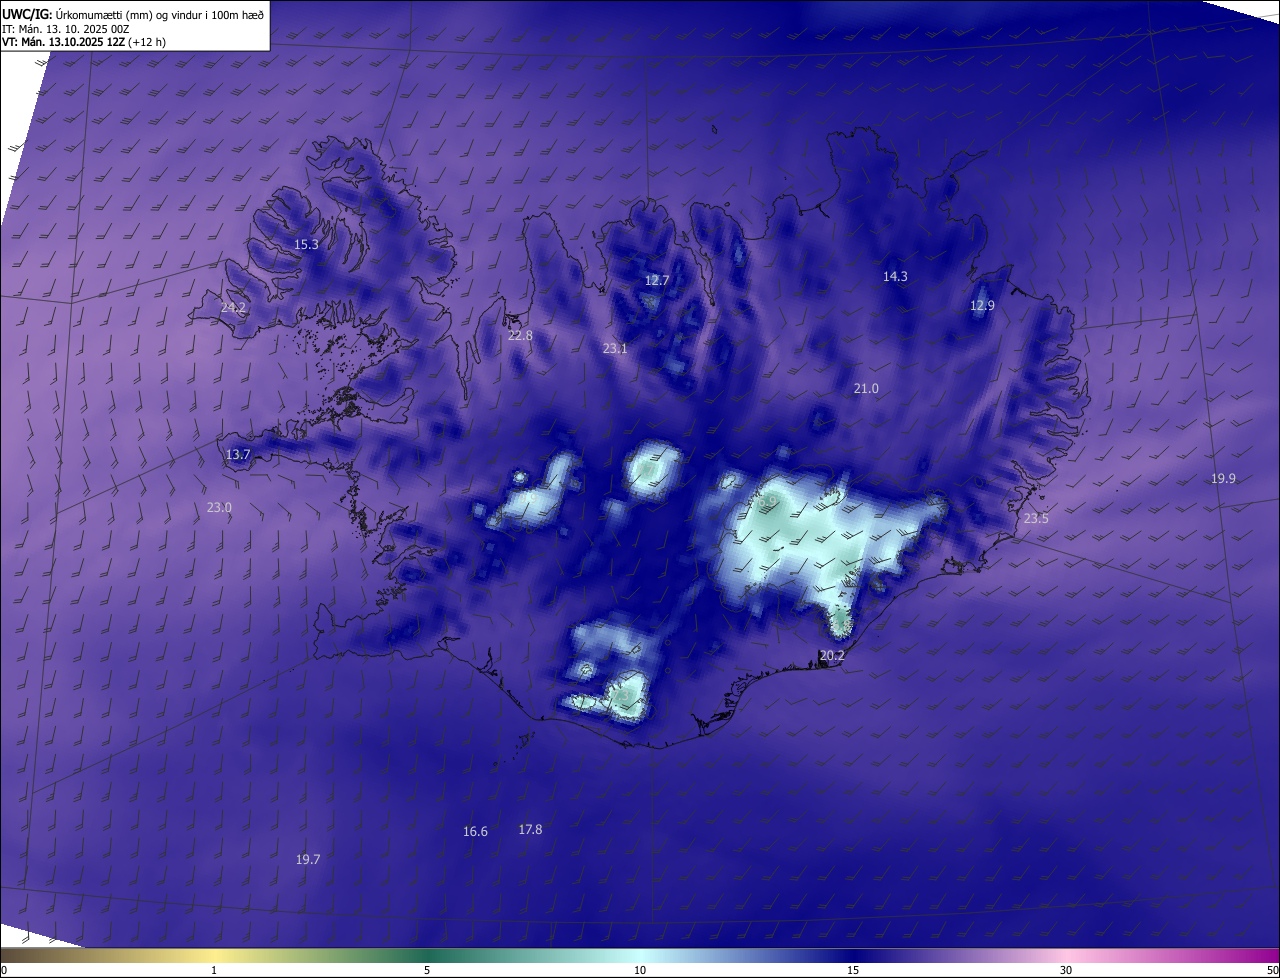Click the colorbar tick label 10
This screenshot has width=1280, height=978.
640,970
